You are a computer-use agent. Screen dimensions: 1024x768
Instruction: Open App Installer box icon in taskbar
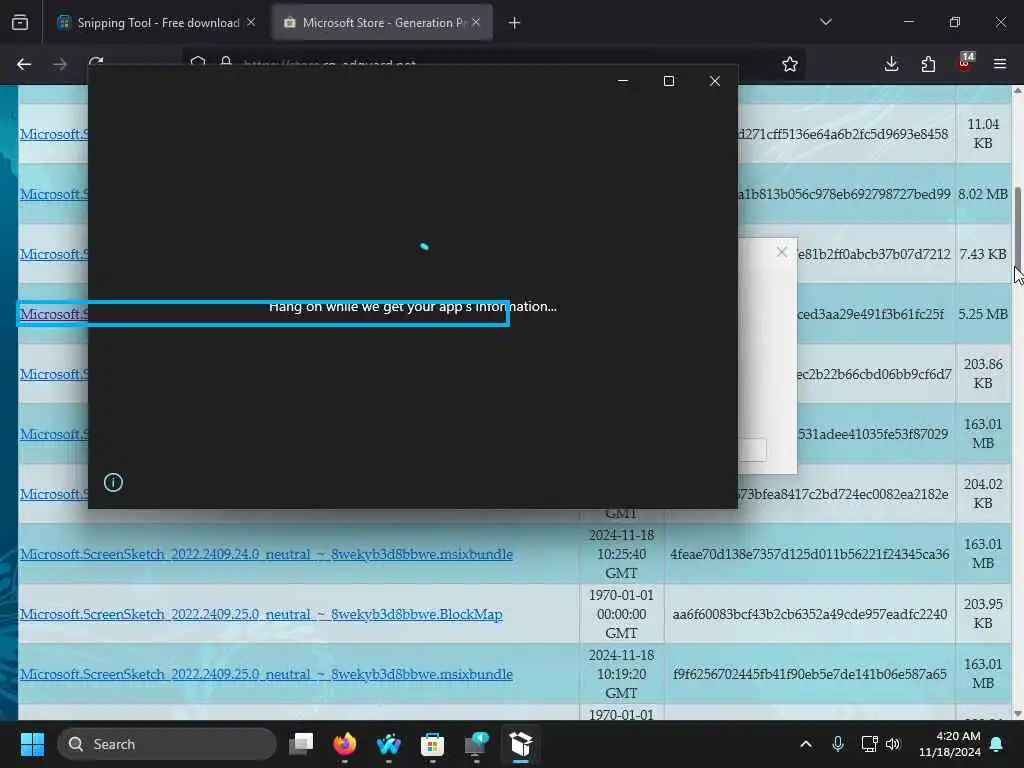pos(520,744)
